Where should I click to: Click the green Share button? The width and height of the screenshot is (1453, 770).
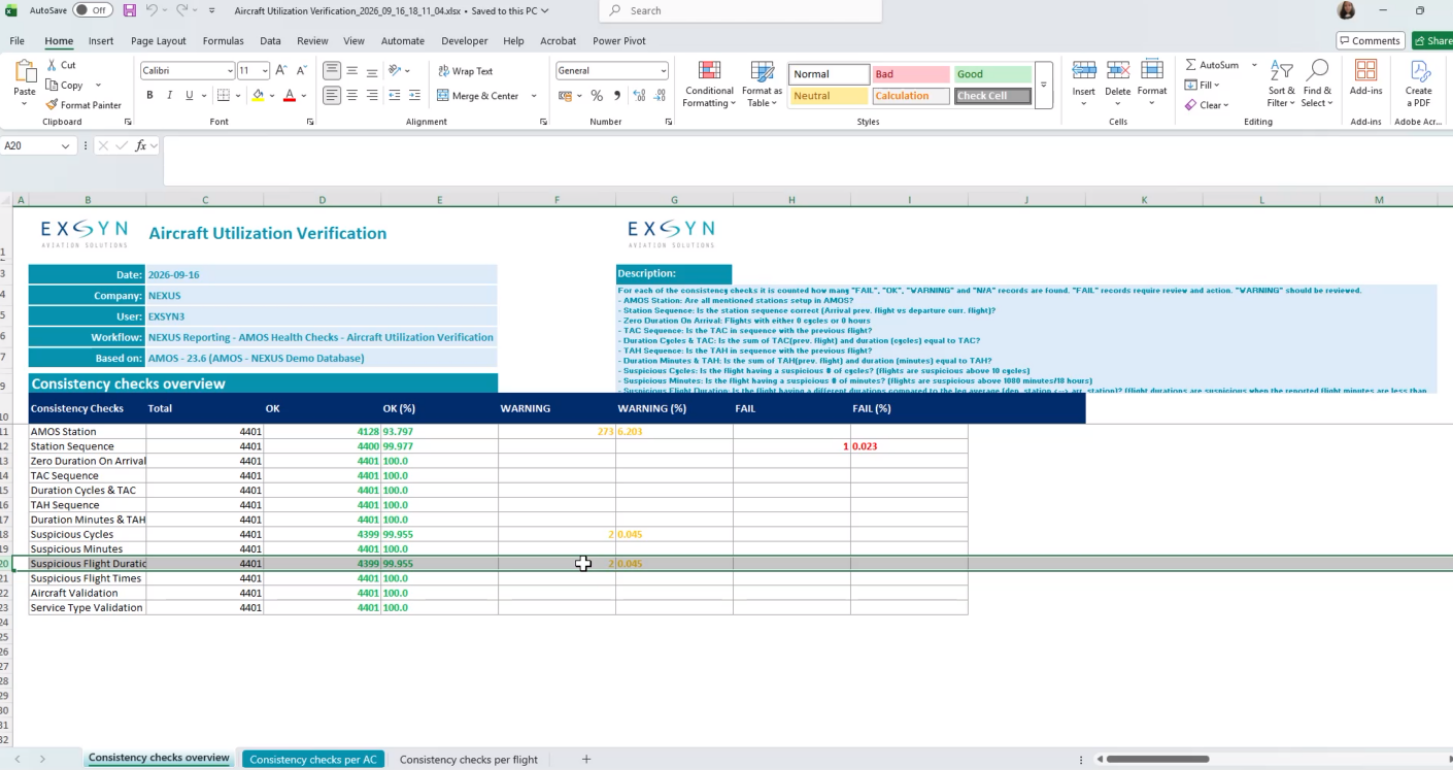coord(1432,41)
